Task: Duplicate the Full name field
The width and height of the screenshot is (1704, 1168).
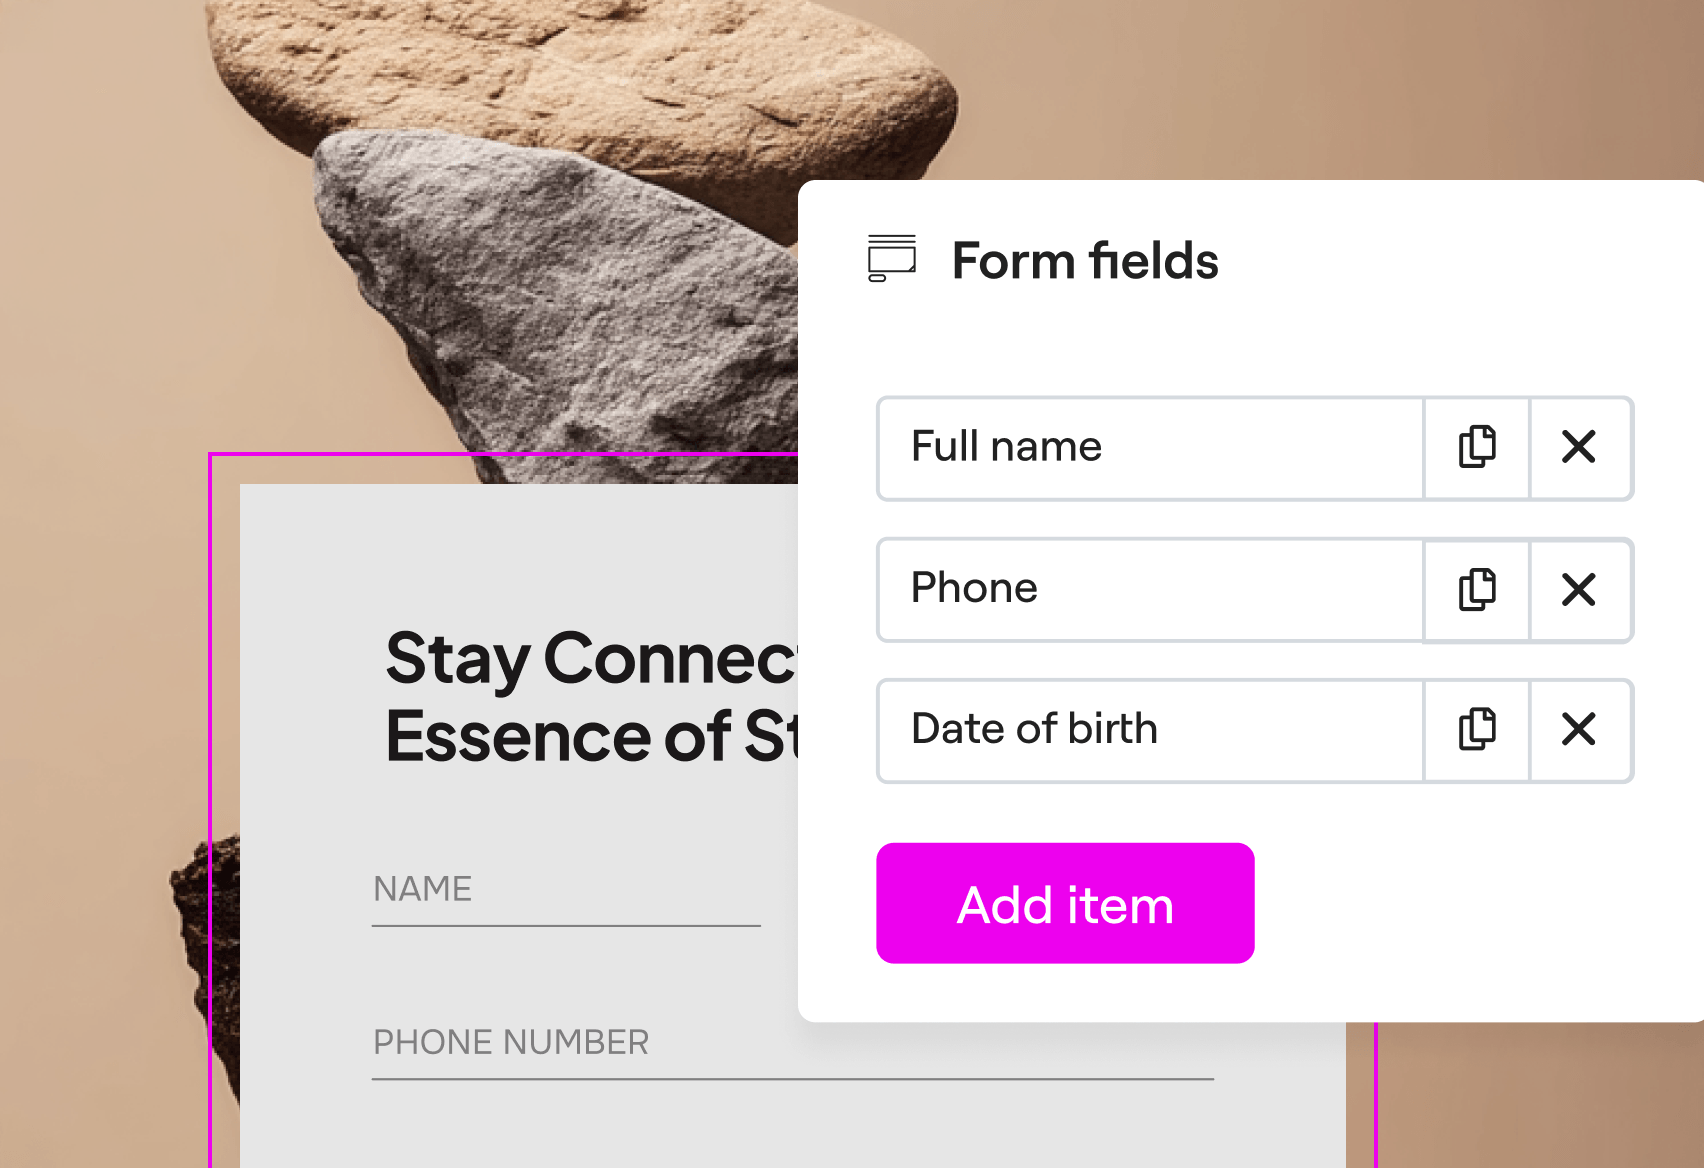Action: point(1477,447)
